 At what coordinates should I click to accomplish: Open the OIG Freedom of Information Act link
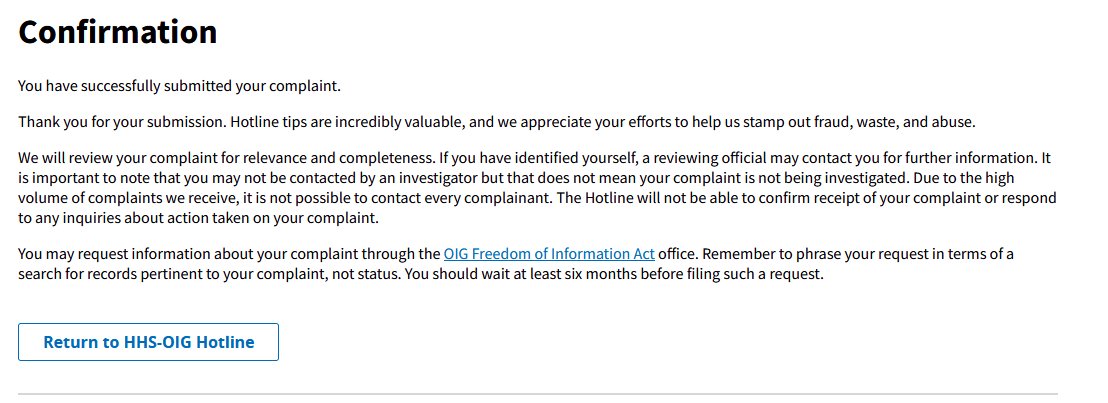pyautogui.click(x=549, y=254)
